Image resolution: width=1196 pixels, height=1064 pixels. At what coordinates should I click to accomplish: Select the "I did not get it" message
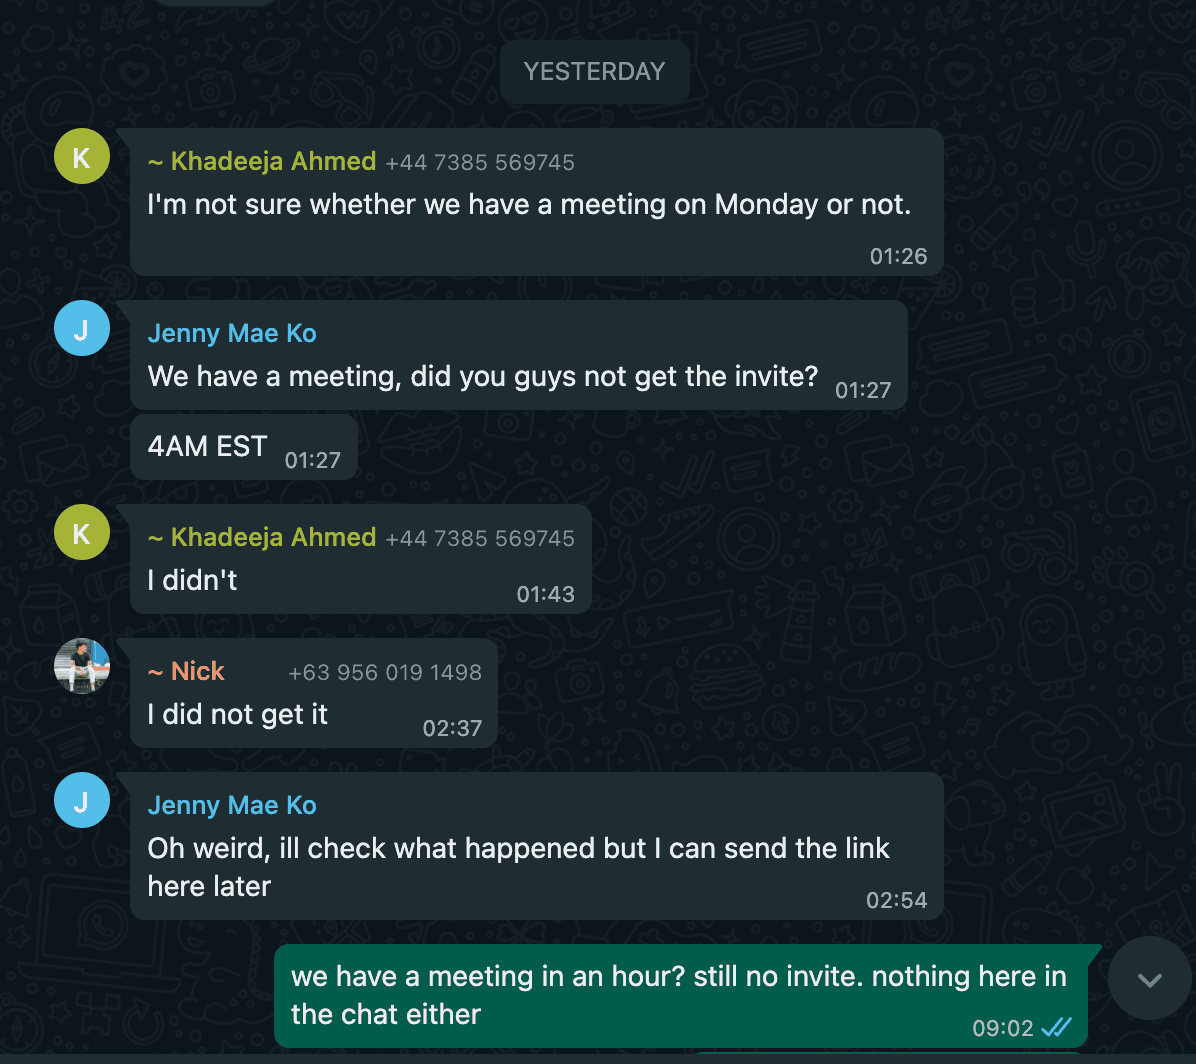tap(238, 714)
